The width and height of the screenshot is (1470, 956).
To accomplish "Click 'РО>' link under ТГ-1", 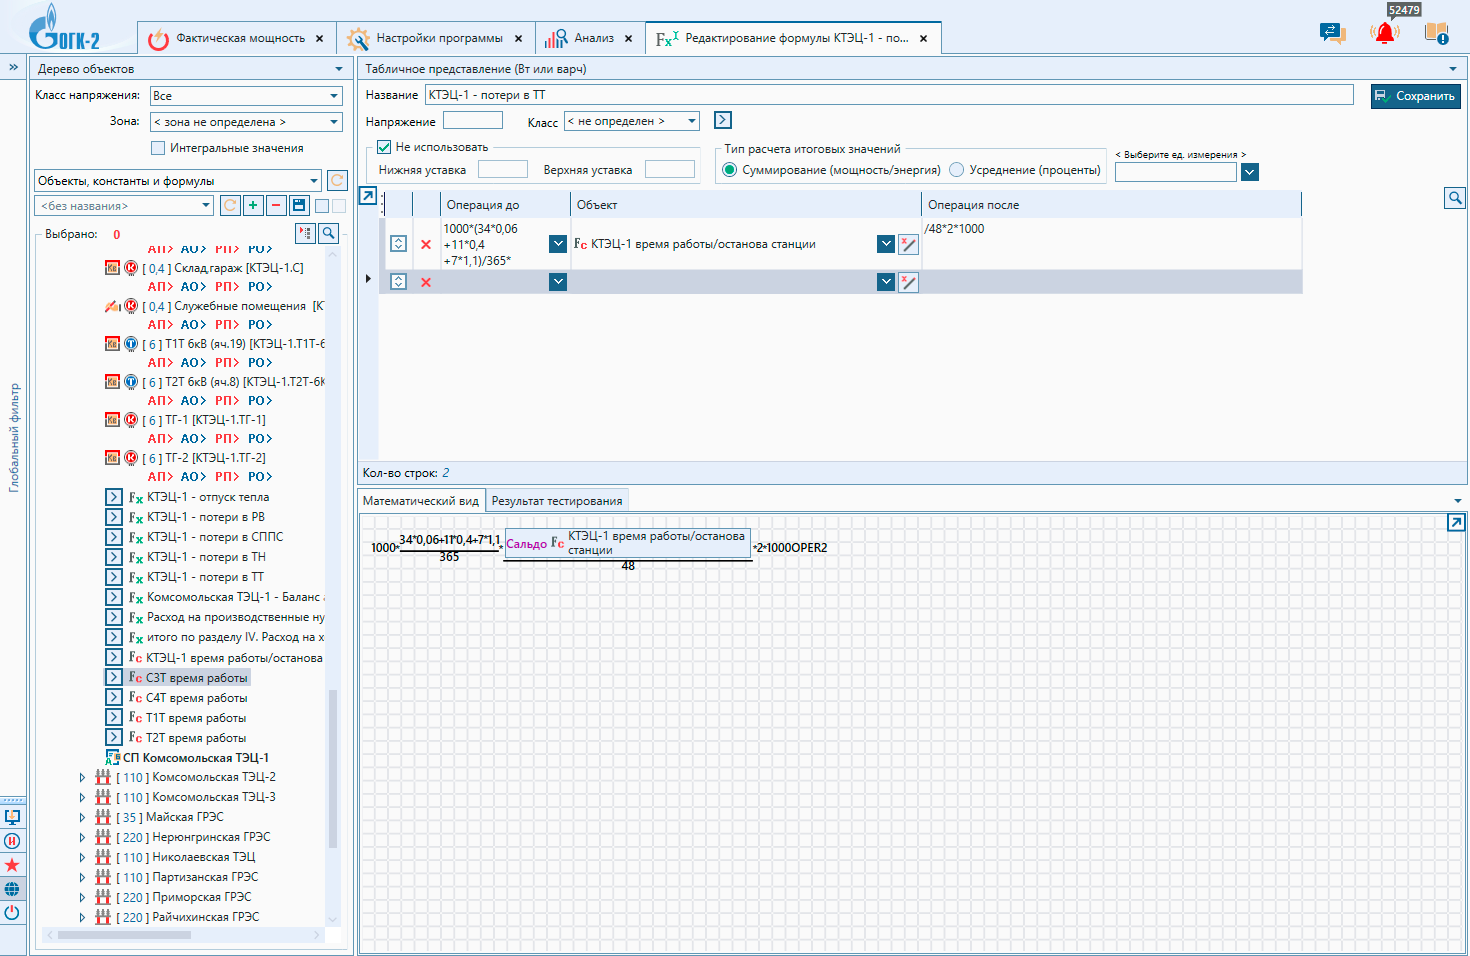I will click(260, 439).
